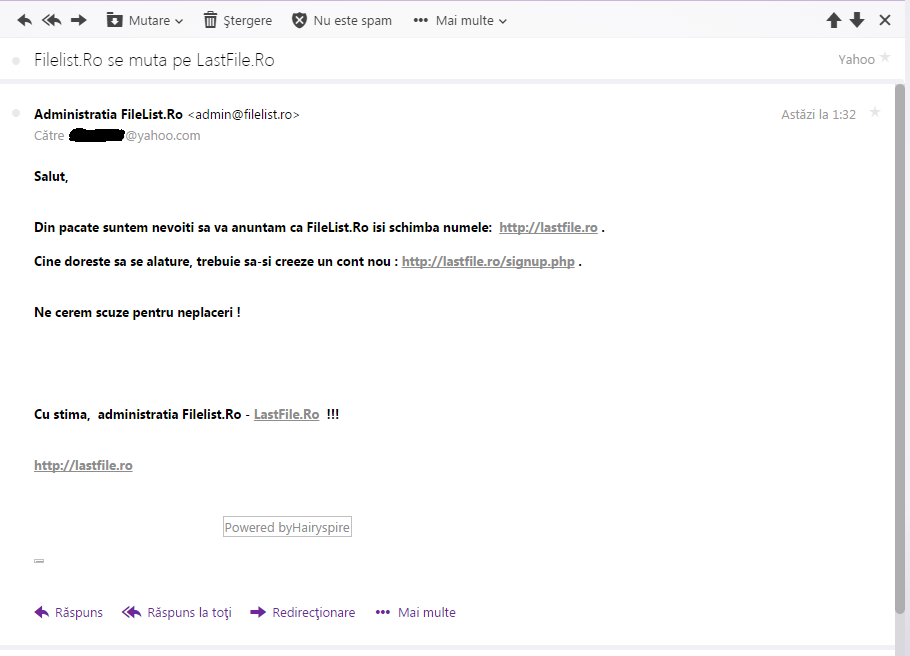Viewport: 910px width, 656px height.
Task: Click the forward arrow icon in top toolbar
Action: point(79,20)
